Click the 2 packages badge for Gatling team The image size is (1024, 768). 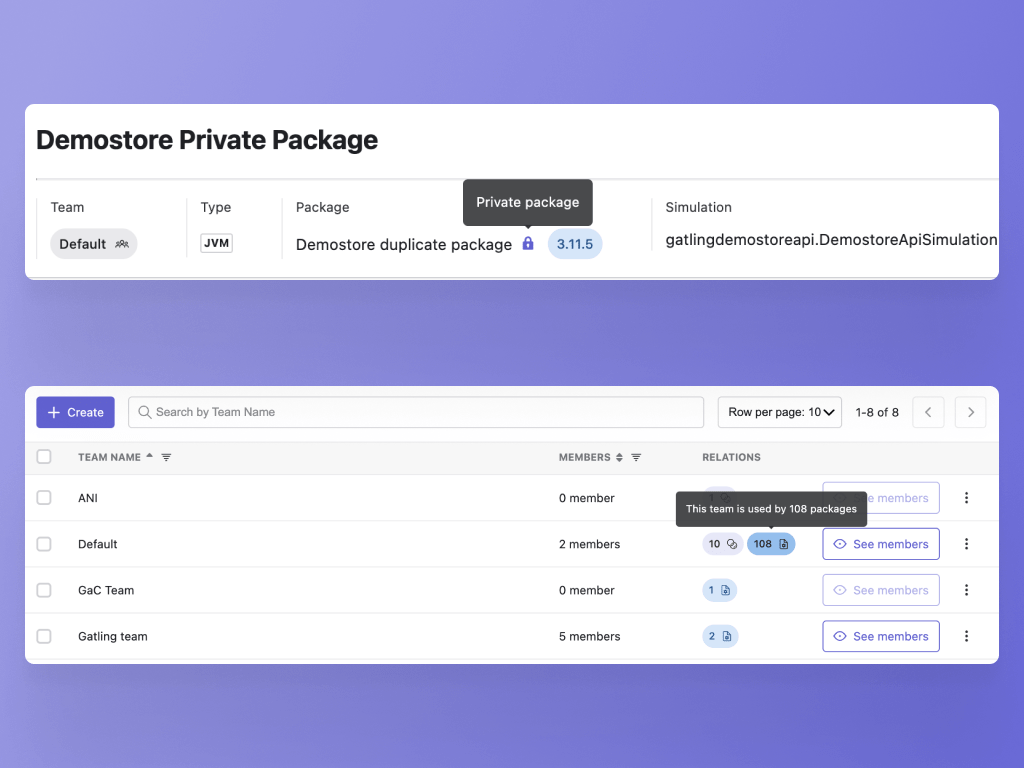pyautogui.click(x=720, y=636)
